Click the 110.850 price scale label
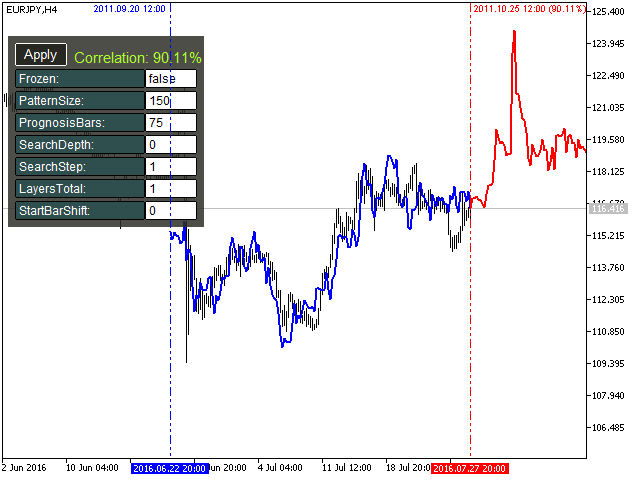Viewport: 640px width, 480px height. click(x=608, y=332)
